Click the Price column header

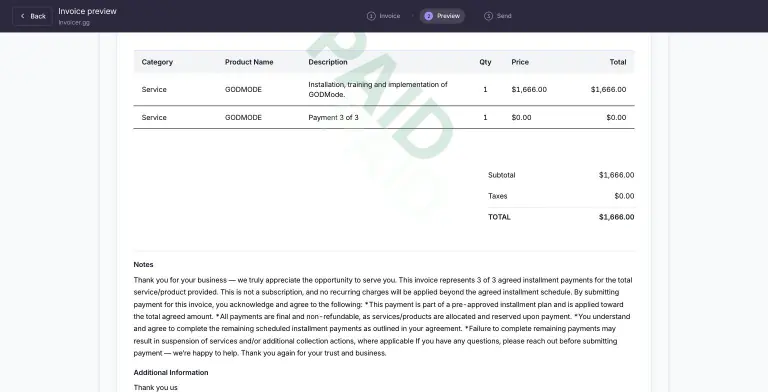(x=520, y=62)
